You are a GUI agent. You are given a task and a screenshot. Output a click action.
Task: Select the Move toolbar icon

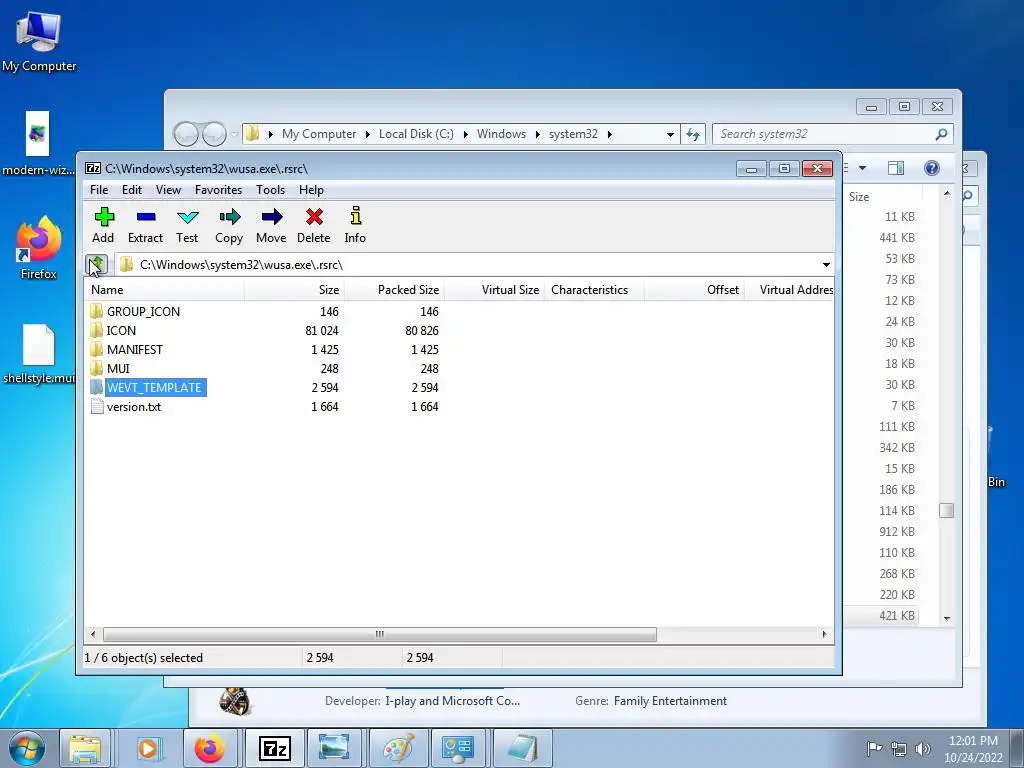coord(271,225)
